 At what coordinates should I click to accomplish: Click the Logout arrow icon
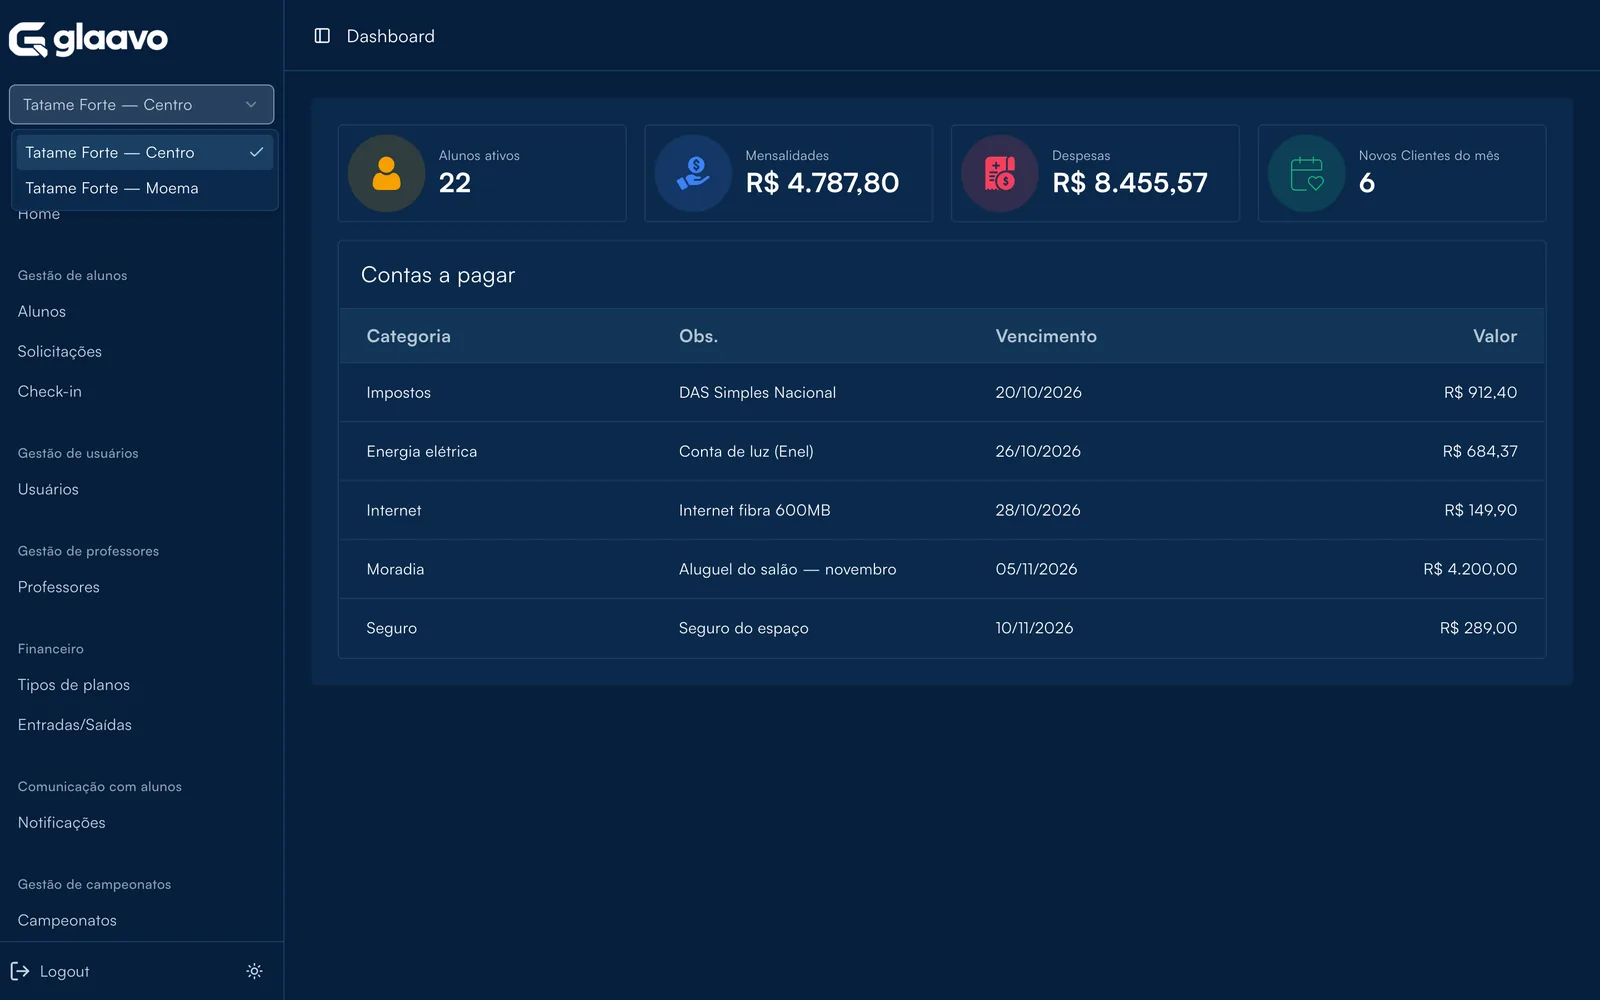[20, 971]
